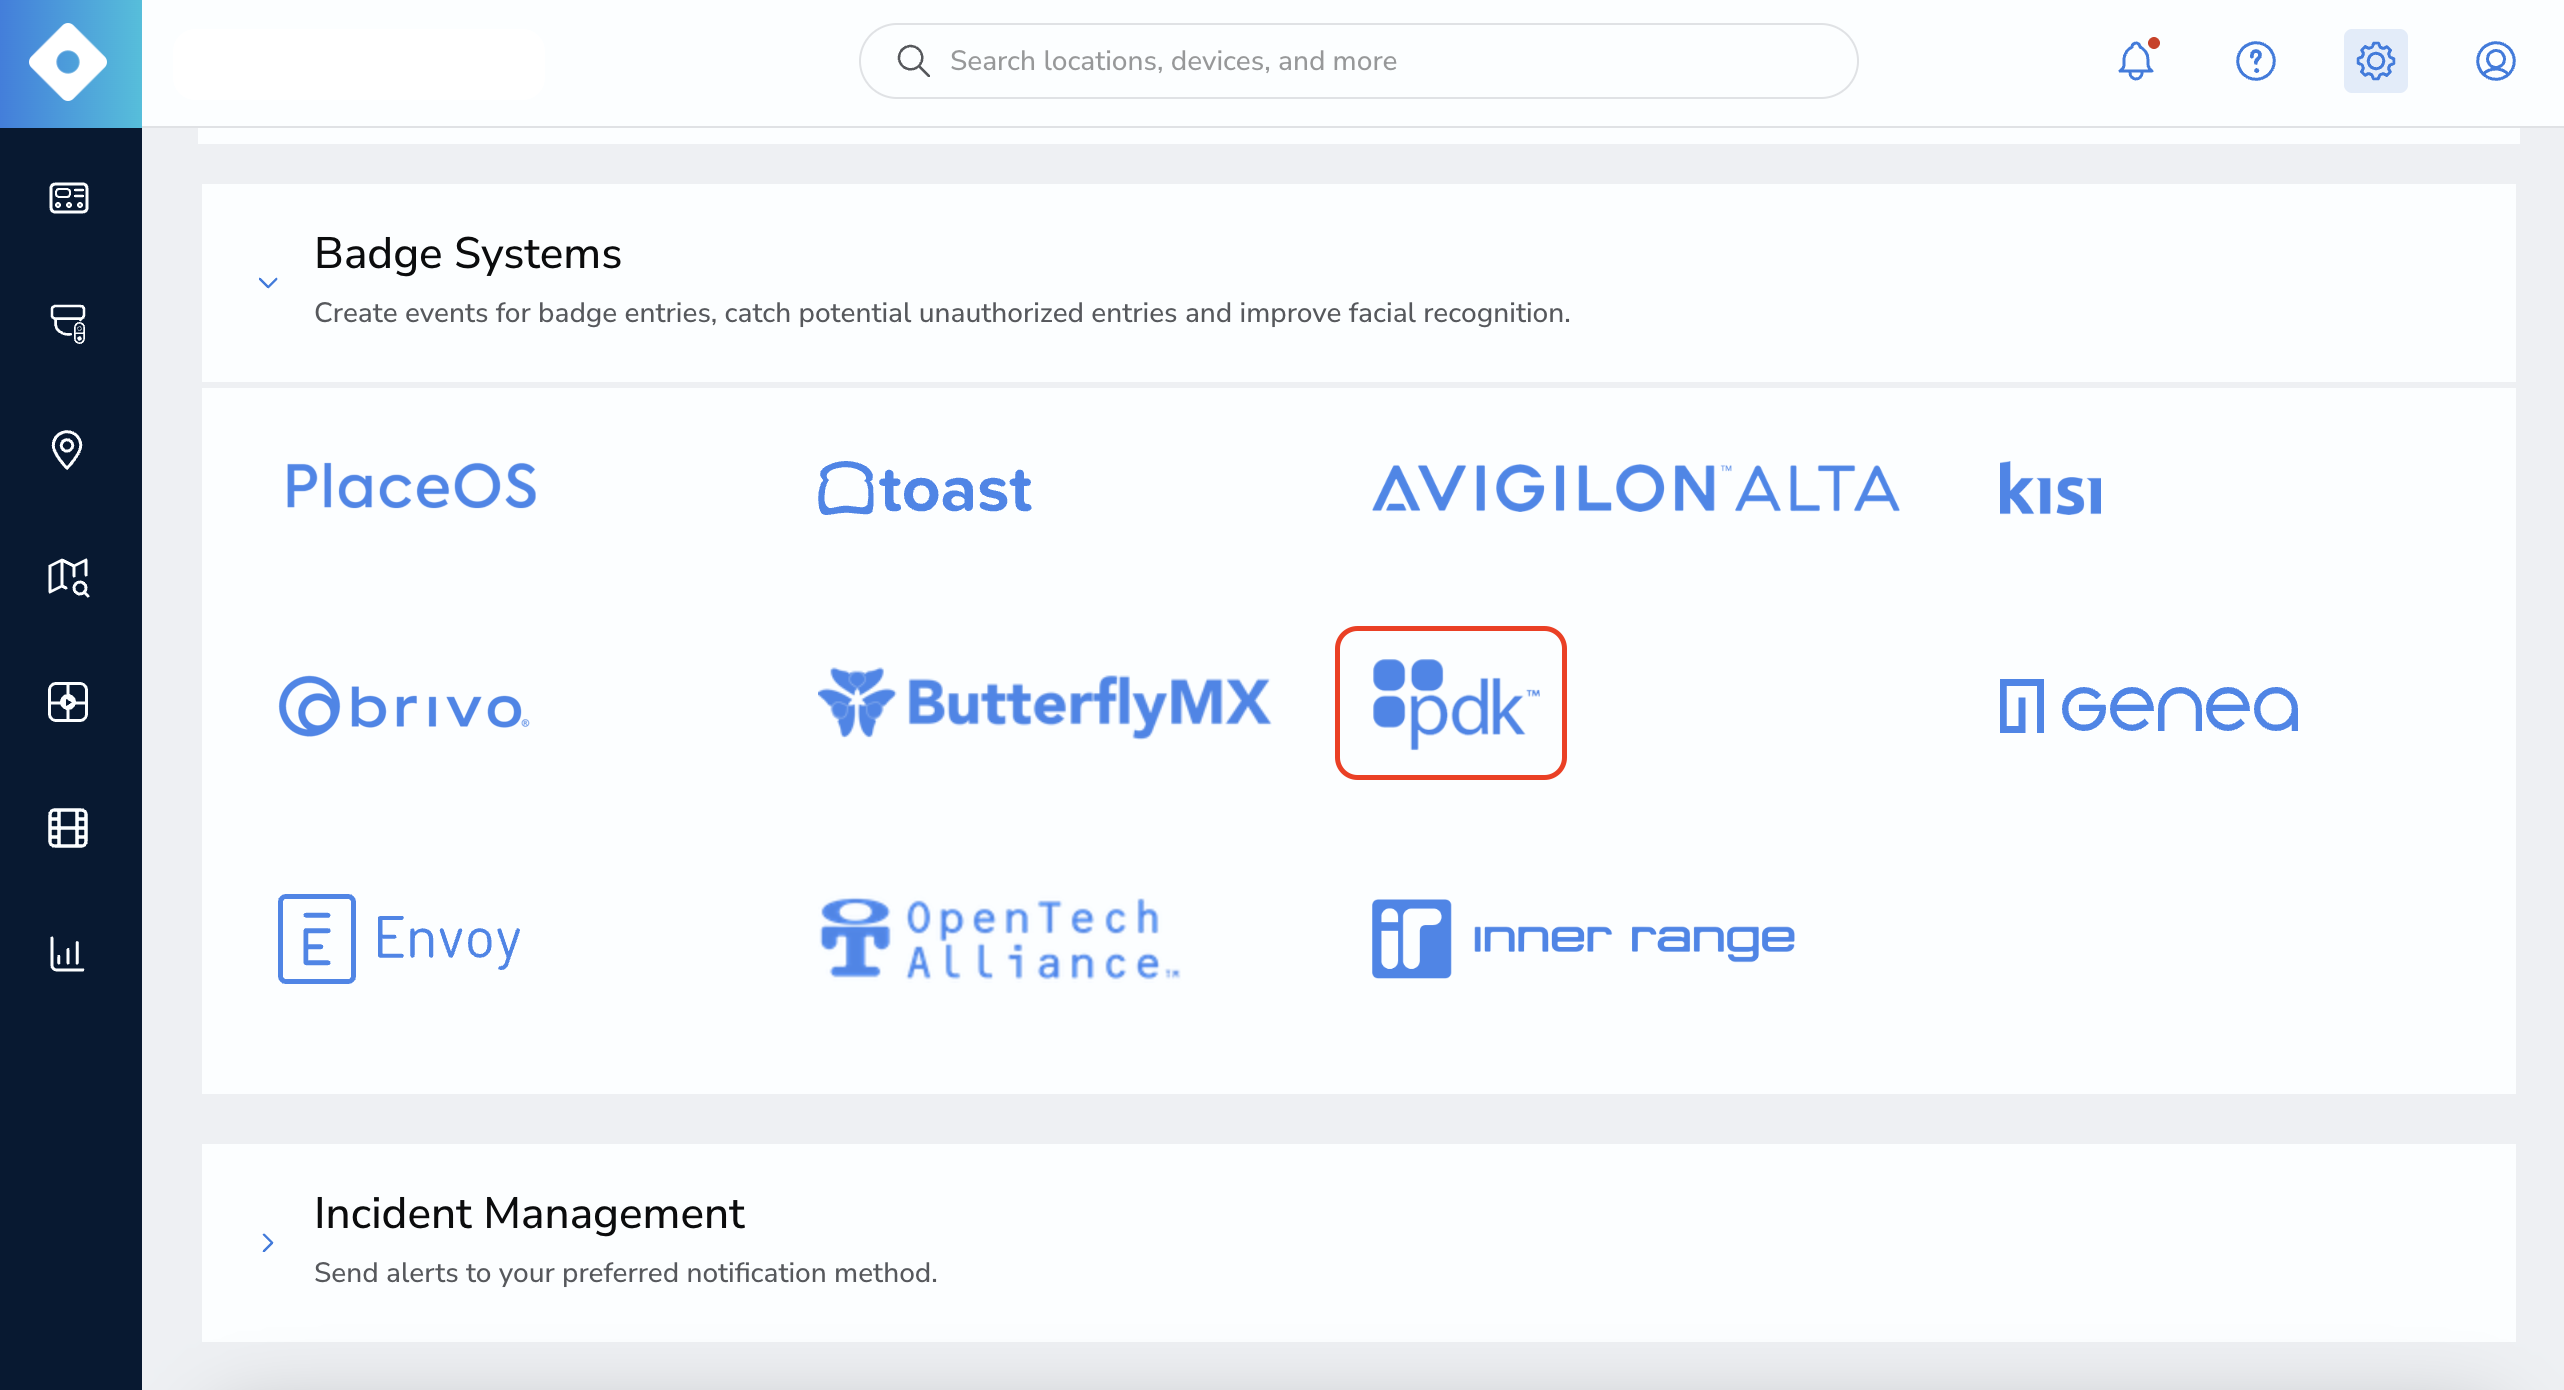This screenshot has height=1390, width=2564.
Task: Focus the search locations and devices field
Action: [1358, 61]
